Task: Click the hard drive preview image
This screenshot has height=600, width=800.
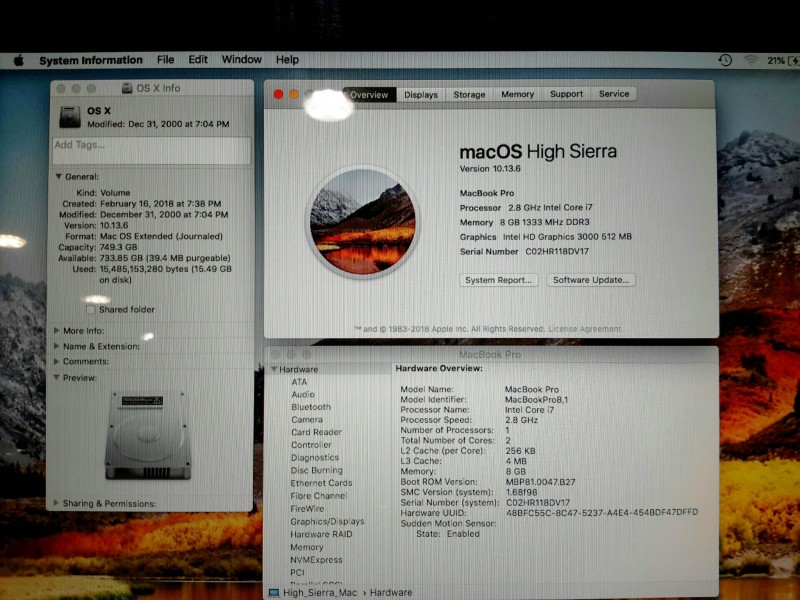Action: (x=148, y=435)
